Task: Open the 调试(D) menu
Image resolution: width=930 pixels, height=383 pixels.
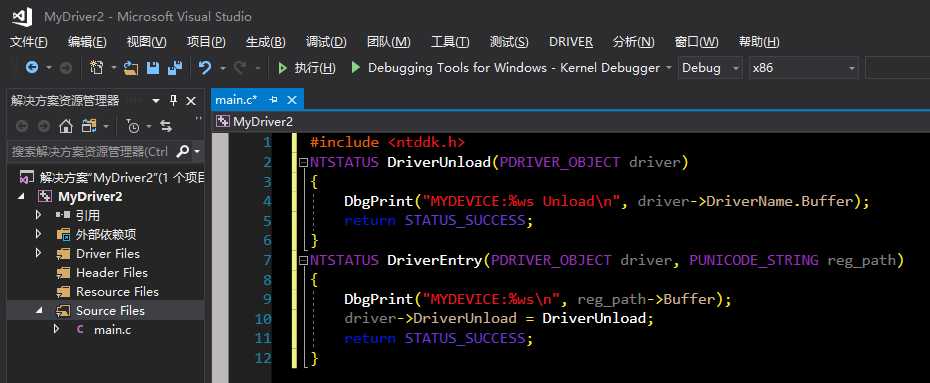Action: (x=326, y=42)
